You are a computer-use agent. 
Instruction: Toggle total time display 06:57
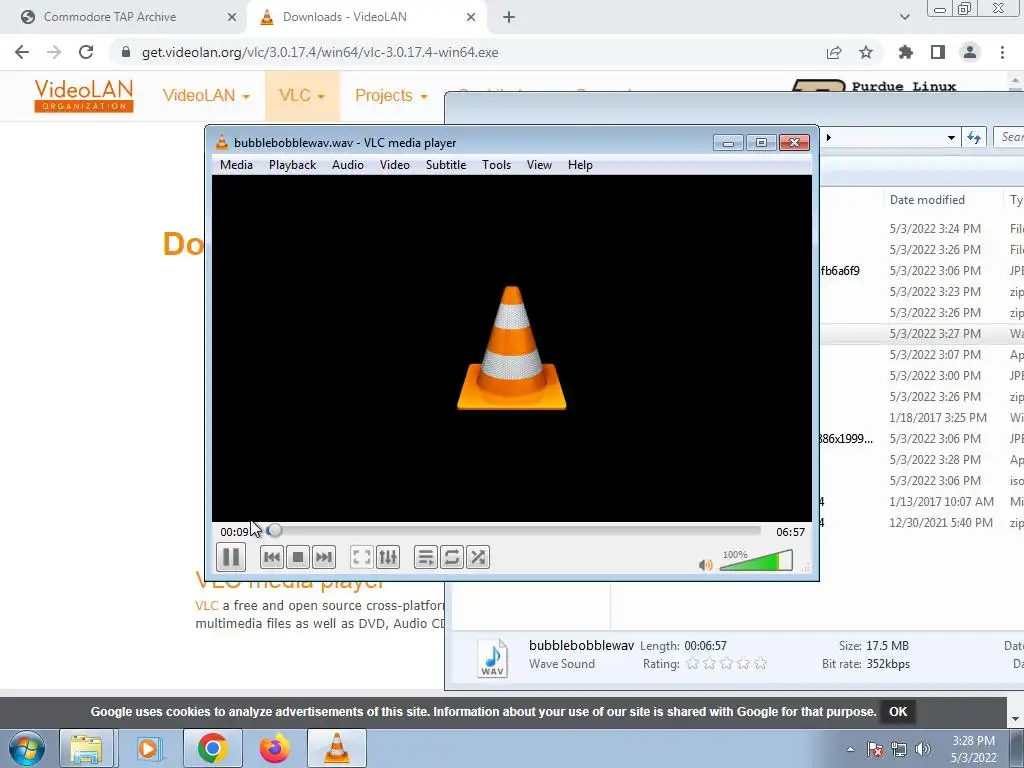(x=790, y=532)
